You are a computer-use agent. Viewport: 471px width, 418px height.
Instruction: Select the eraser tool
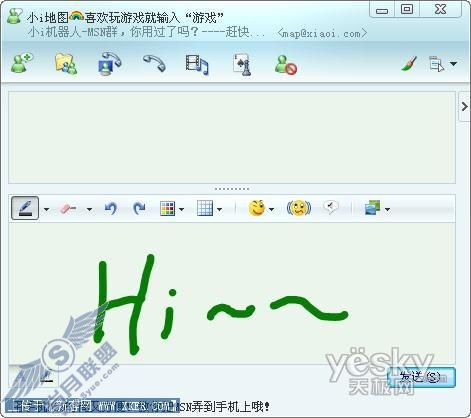point(68,209)
